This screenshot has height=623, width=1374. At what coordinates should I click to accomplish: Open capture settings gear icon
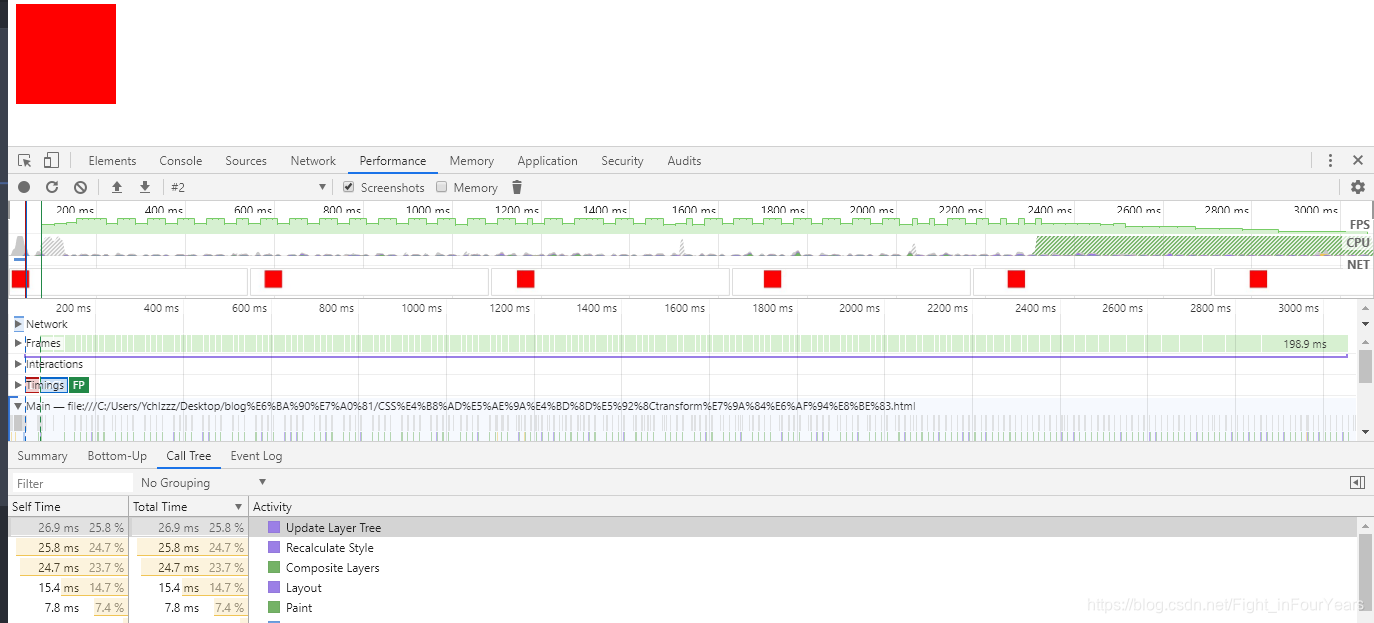tap(1357, 187)
